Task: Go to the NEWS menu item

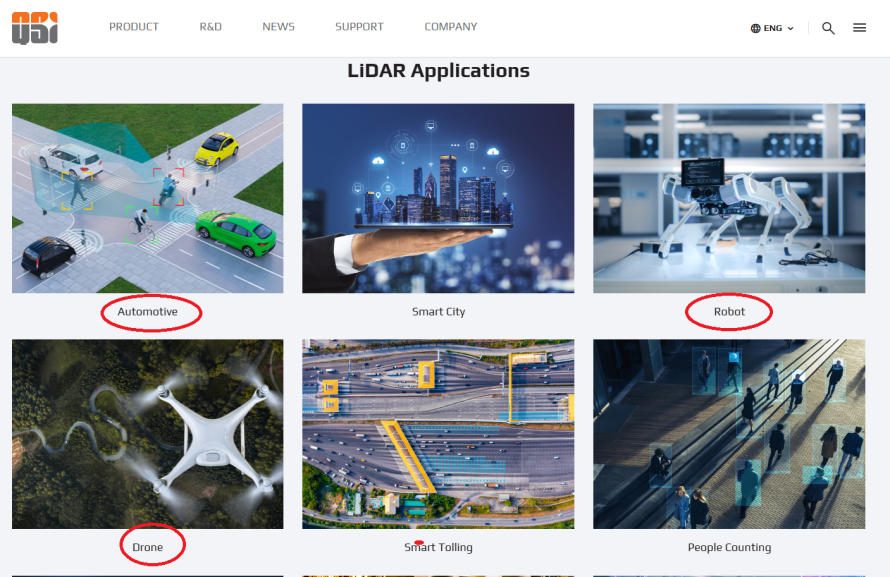Action: pos(278,27)
